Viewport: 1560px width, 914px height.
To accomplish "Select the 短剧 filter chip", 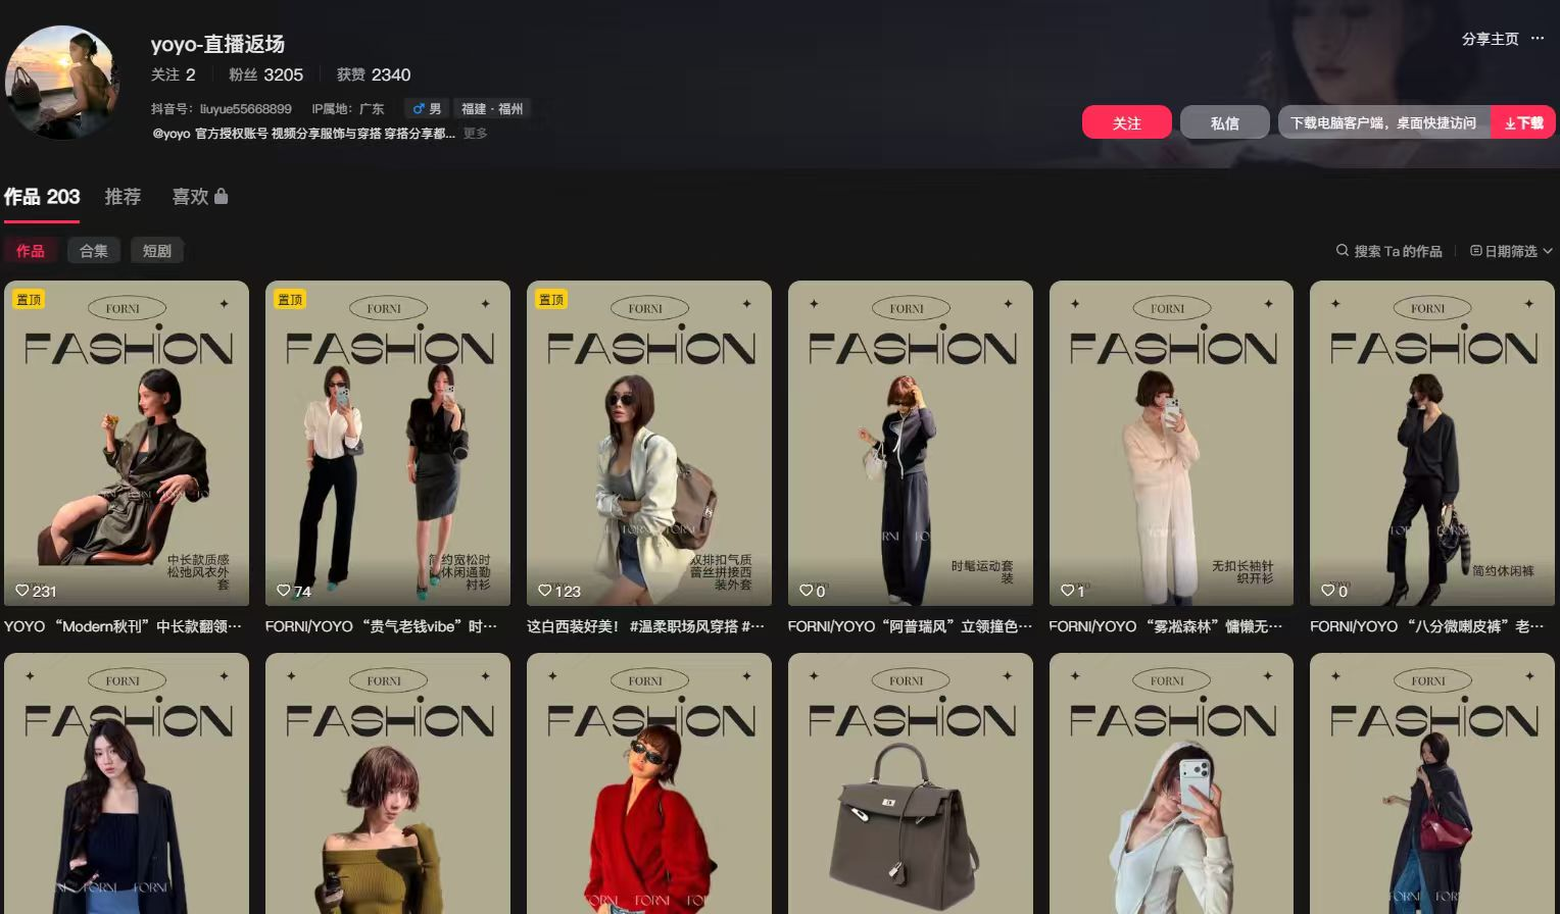I will [x=157, y=250].
